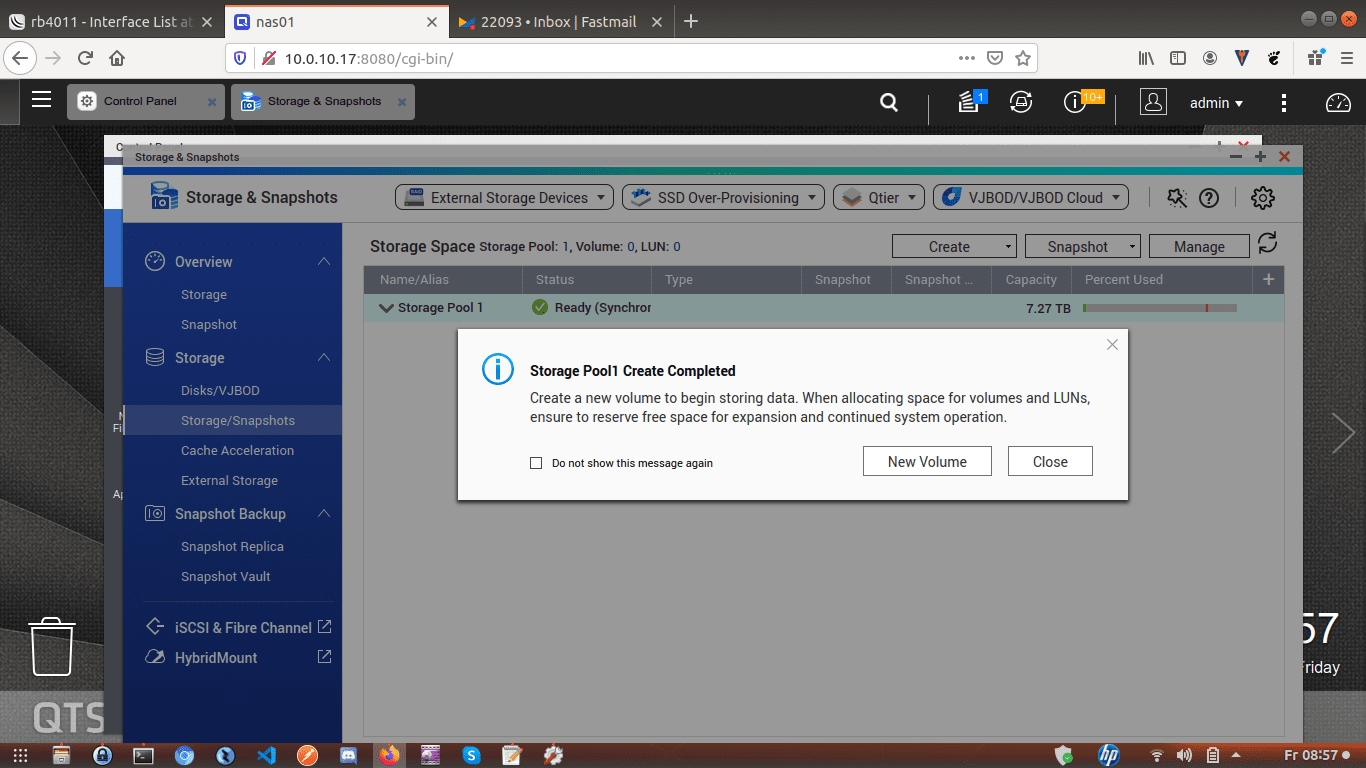Screen dimensions: 1366x768
Task: Collapse the Storage Pool 1 row
Action: 386,308
